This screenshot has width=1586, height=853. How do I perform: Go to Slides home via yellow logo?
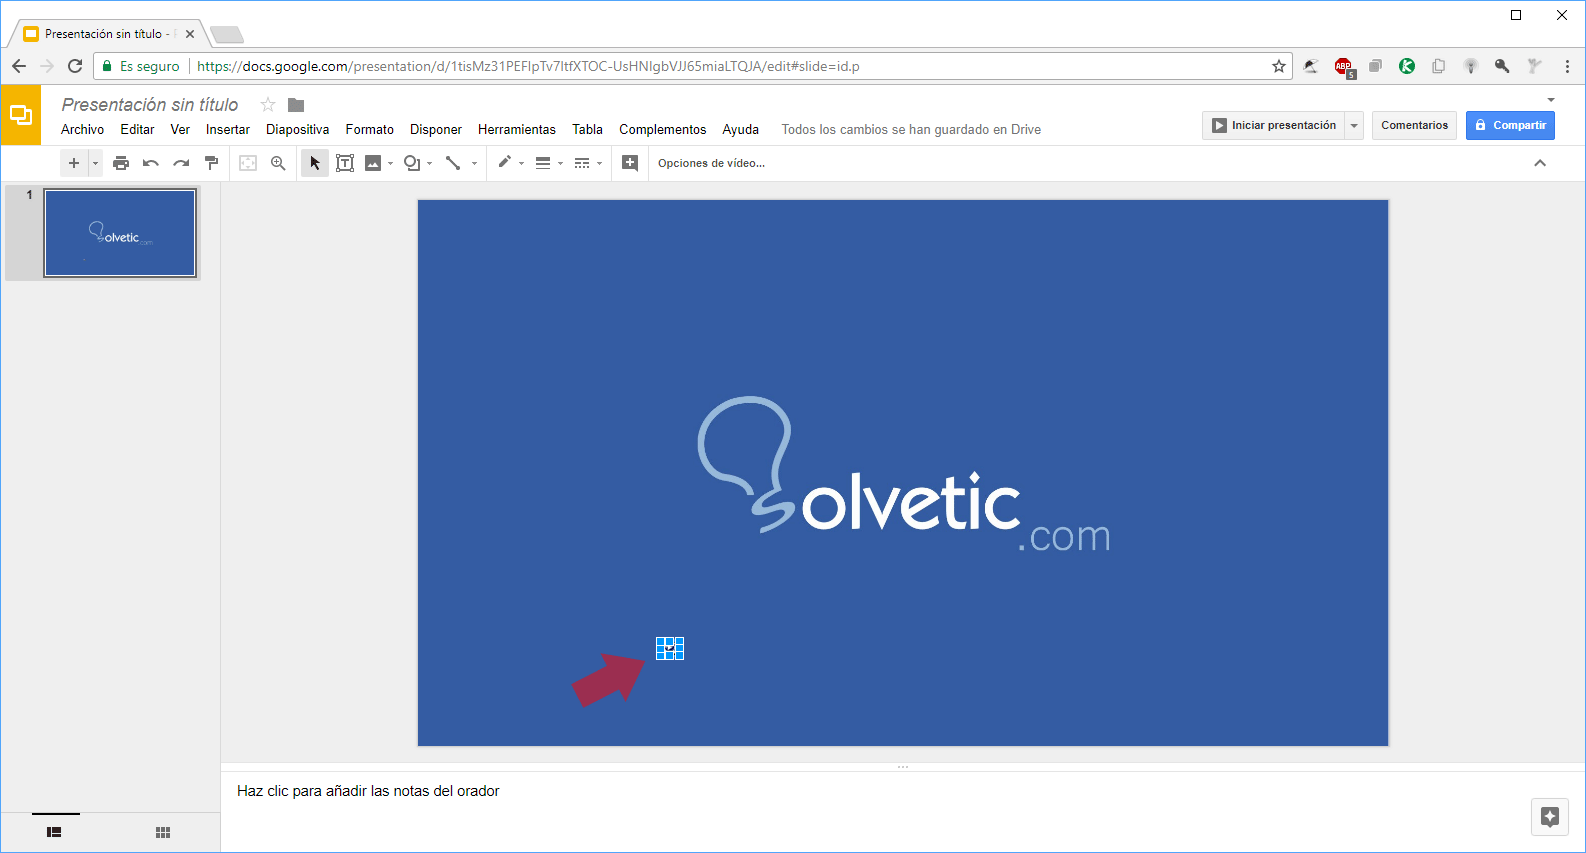[21, 115]
